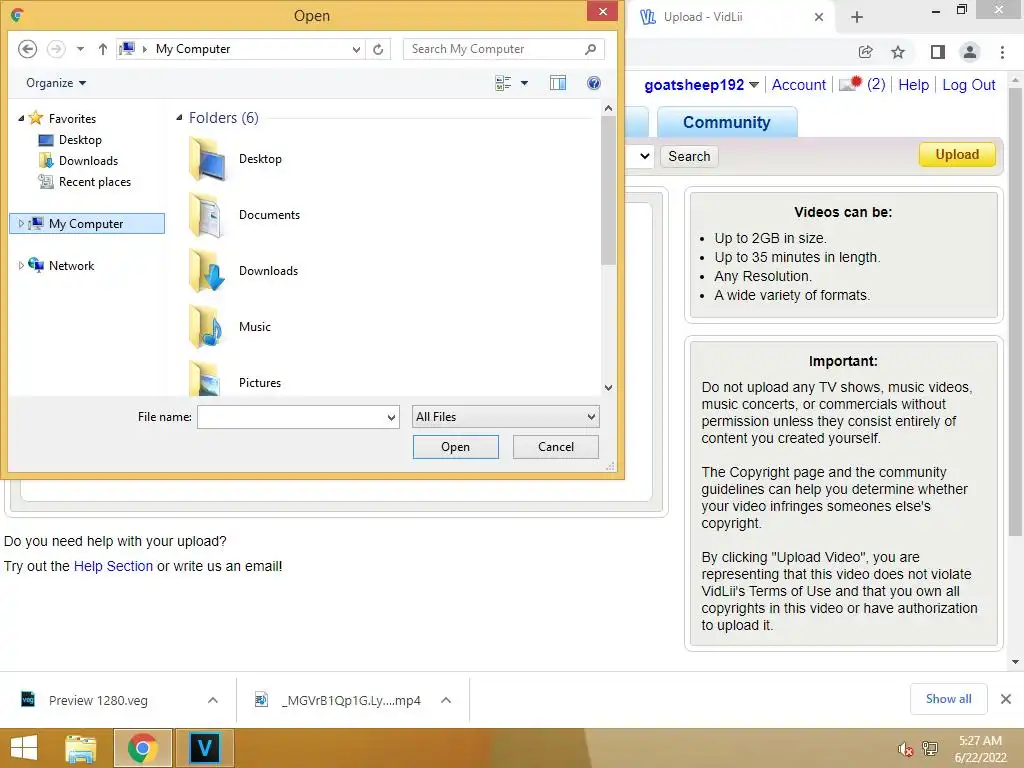The width and height of the screenshot is (1024, 768).
Task: Switch to the Community tab
Action: 727,122
